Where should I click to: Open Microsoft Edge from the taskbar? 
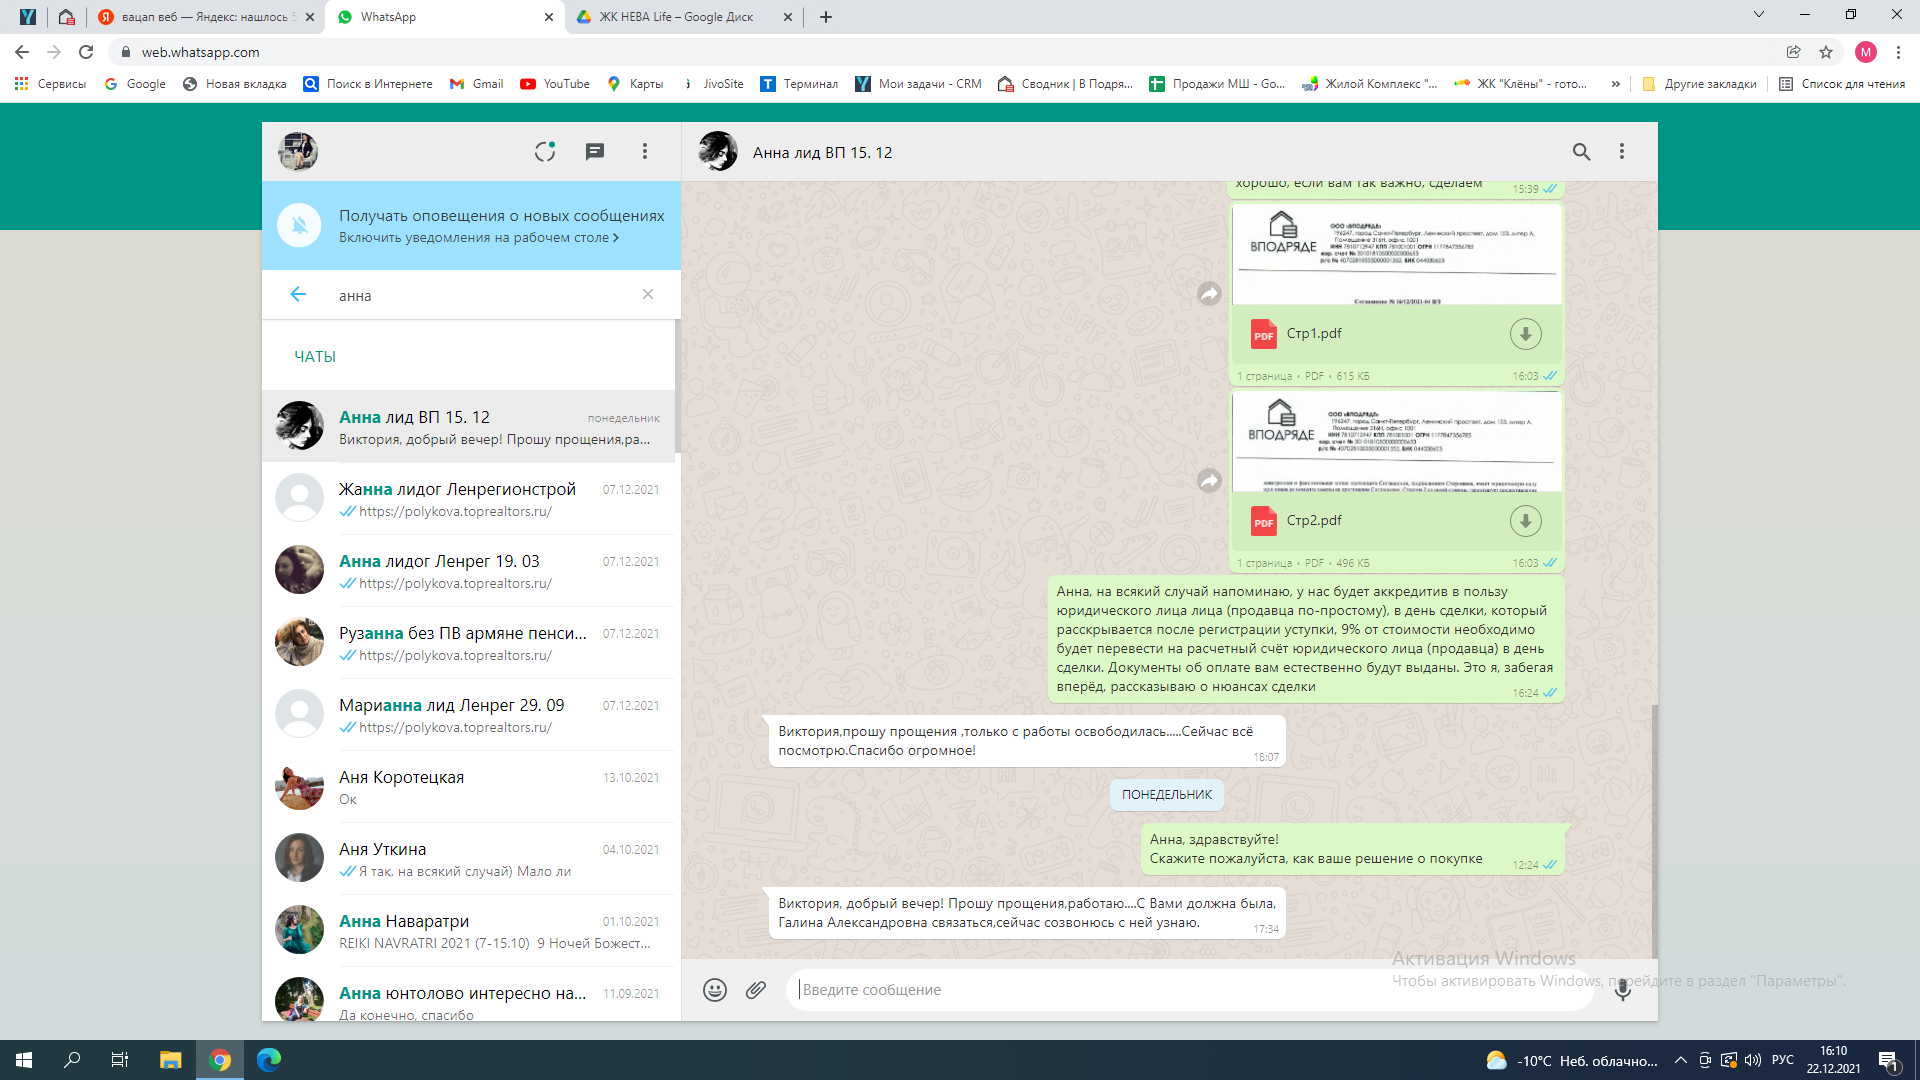(x=269, y=1060)
